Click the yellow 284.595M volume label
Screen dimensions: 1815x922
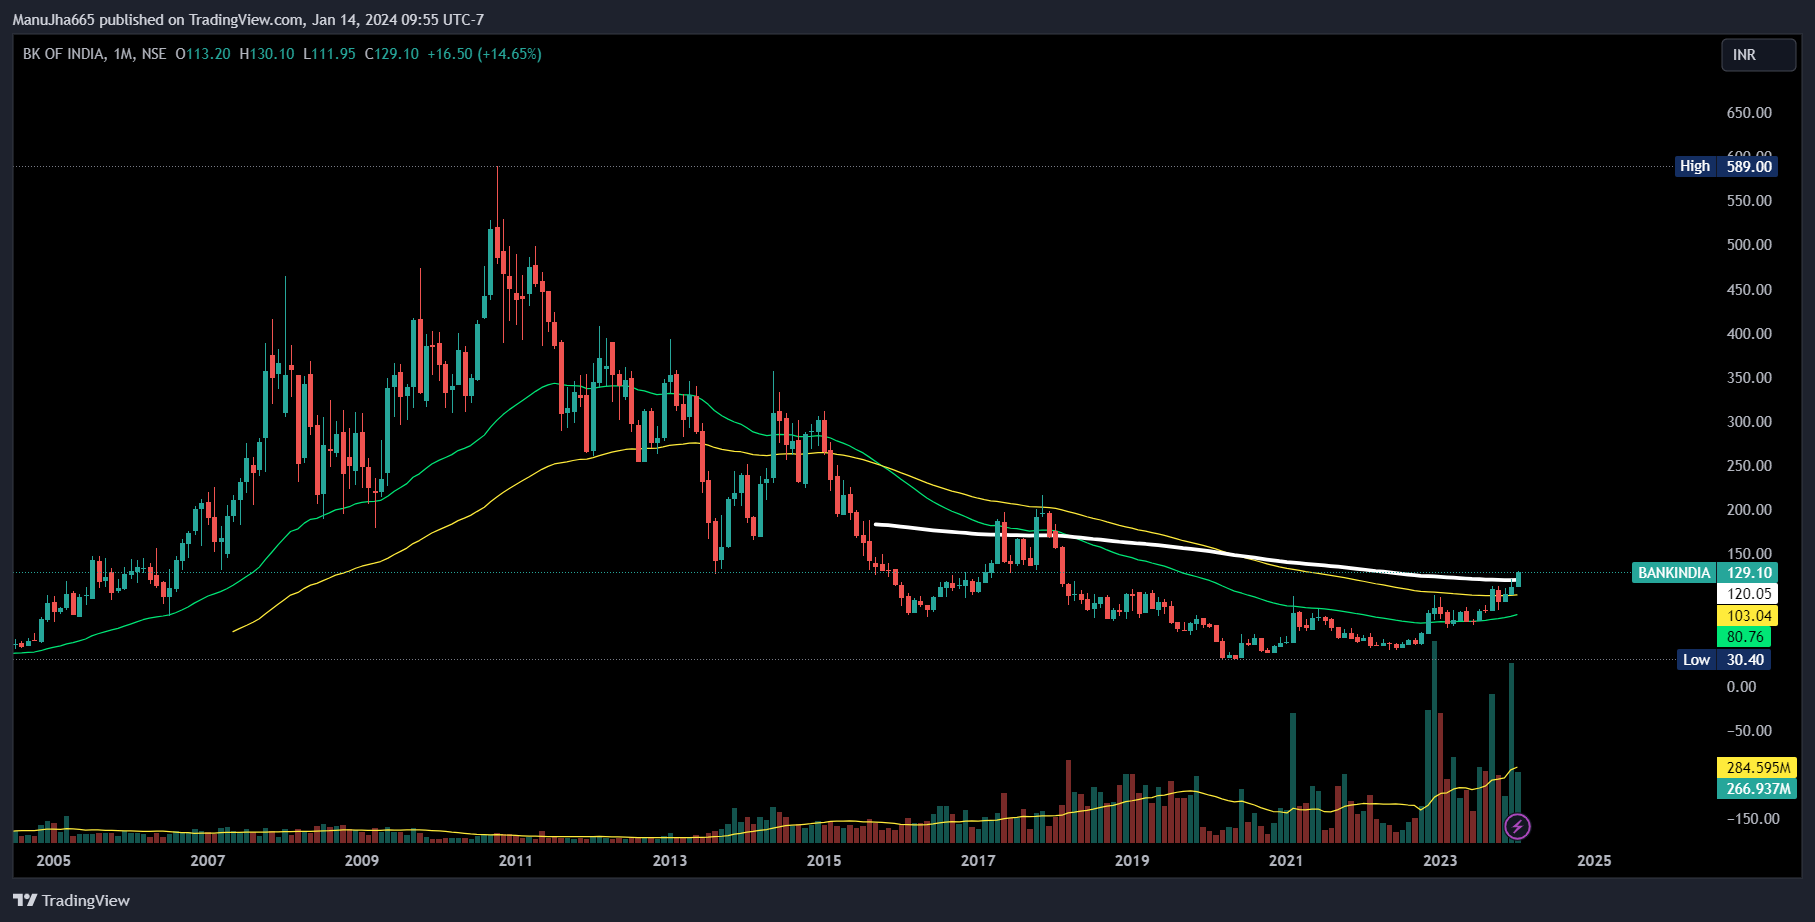click(1757, 767)
